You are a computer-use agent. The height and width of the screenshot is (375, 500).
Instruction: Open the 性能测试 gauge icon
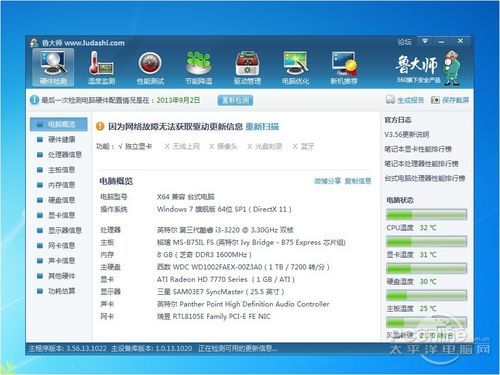(150, 67)
